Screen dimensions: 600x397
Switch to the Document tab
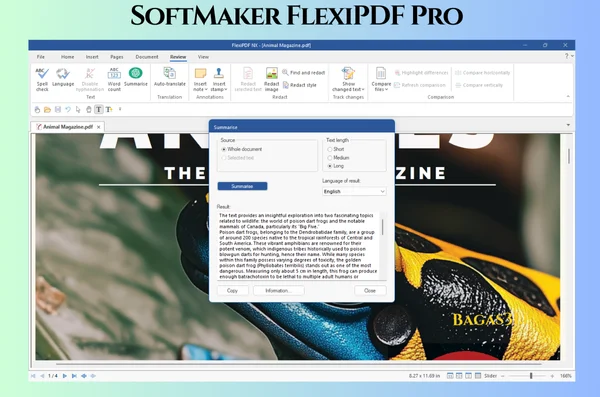click(147, 57)
